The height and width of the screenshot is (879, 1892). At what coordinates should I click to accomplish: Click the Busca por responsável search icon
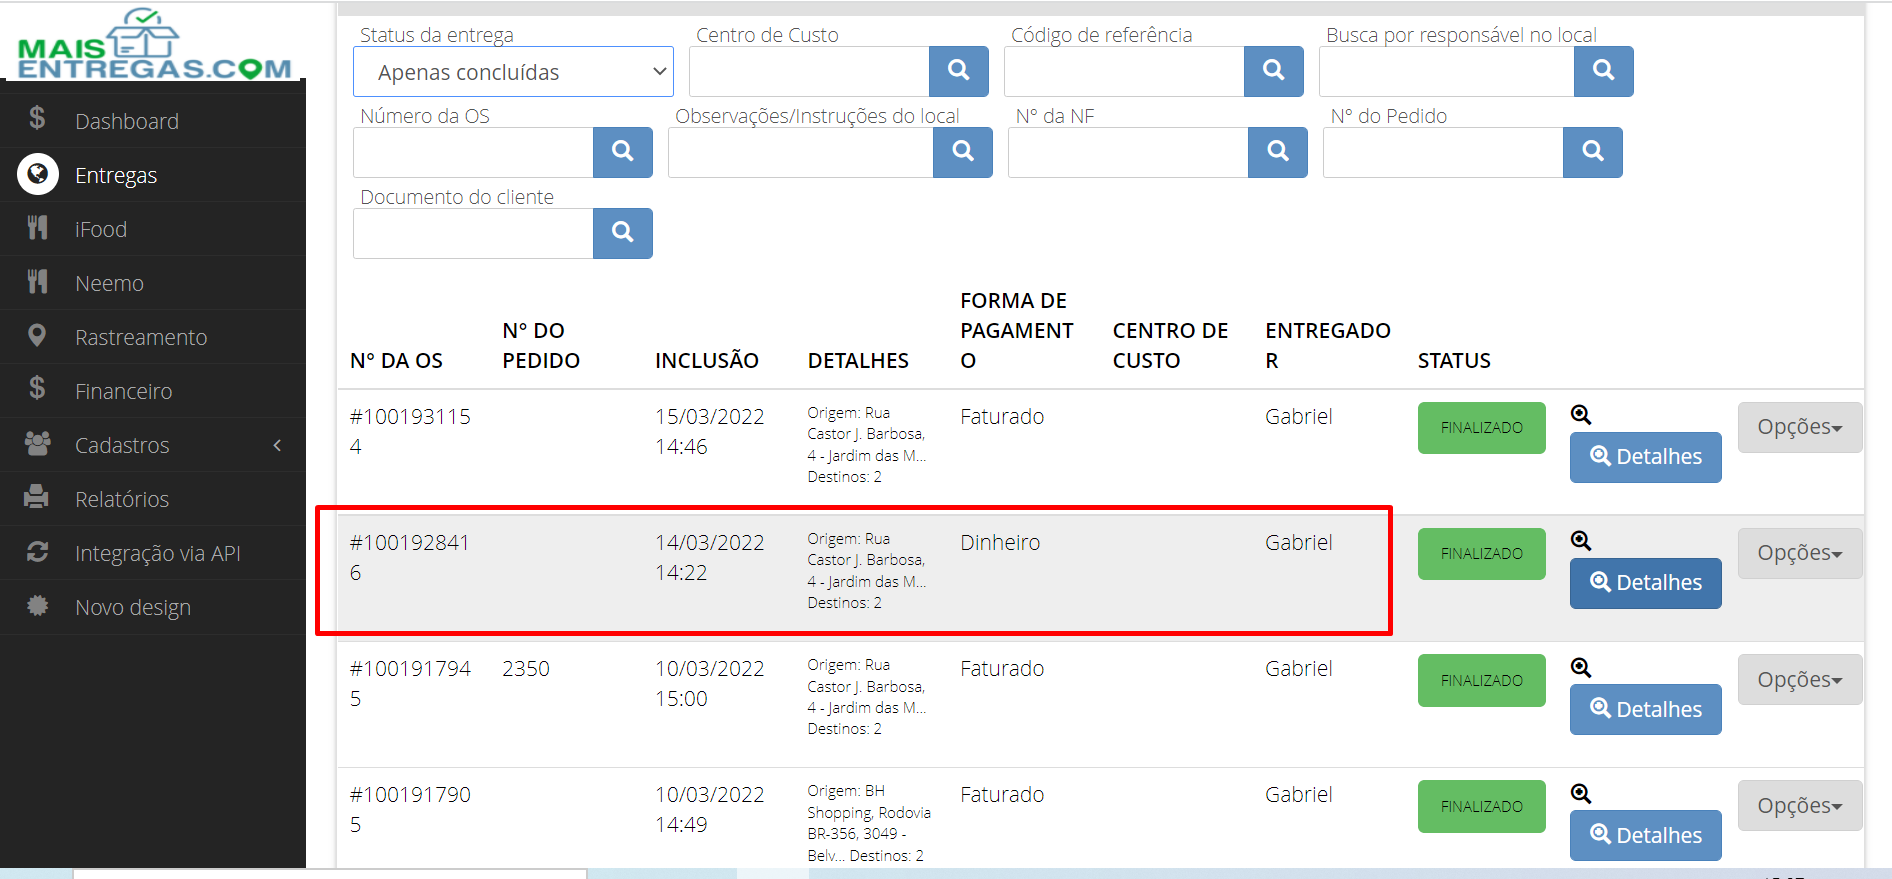[x=1603, y=71]
